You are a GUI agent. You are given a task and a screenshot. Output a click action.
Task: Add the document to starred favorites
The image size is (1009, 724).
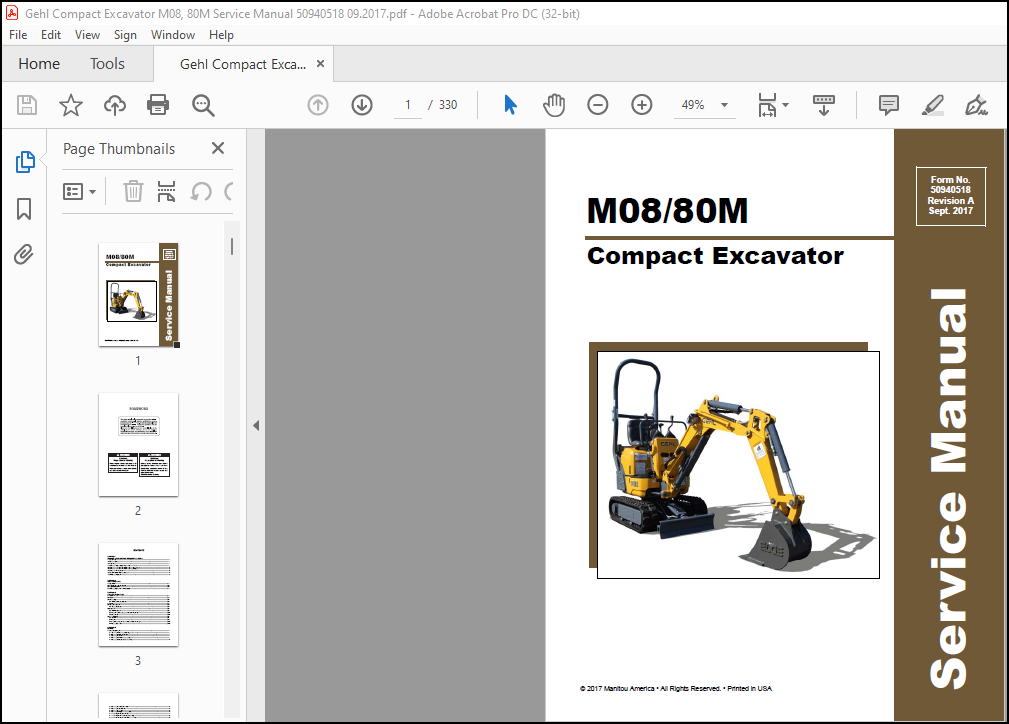(71, 104)
